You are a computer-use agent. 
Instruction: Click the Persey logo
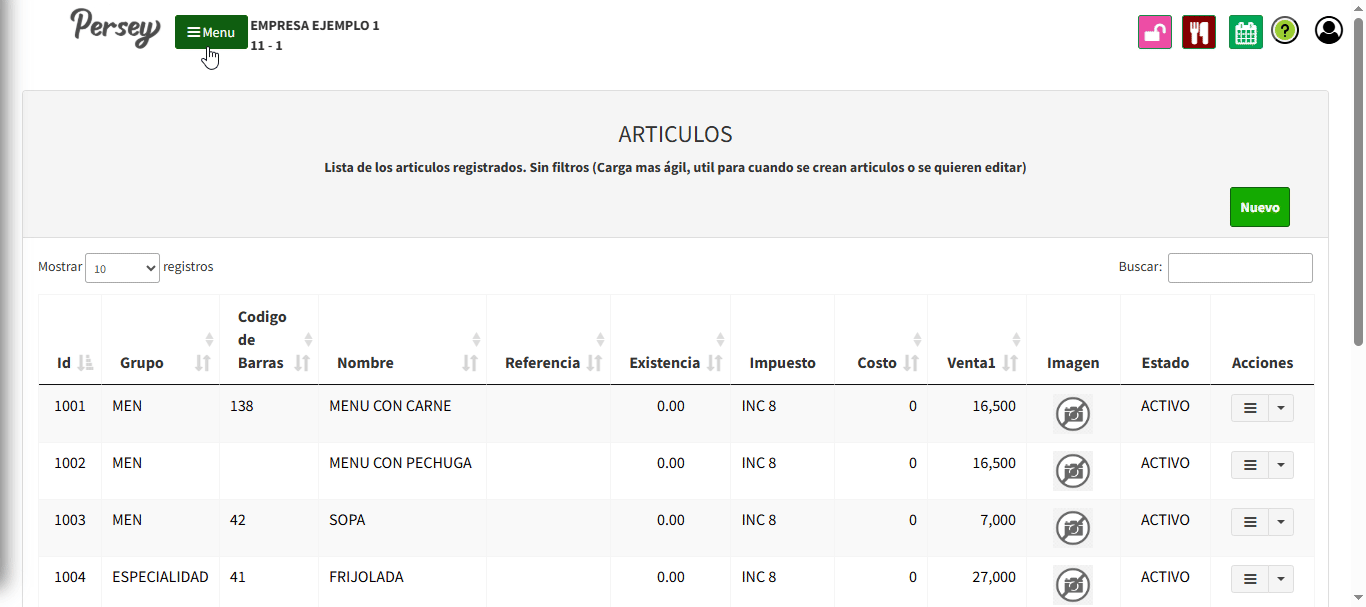click(x=115, y=28)
